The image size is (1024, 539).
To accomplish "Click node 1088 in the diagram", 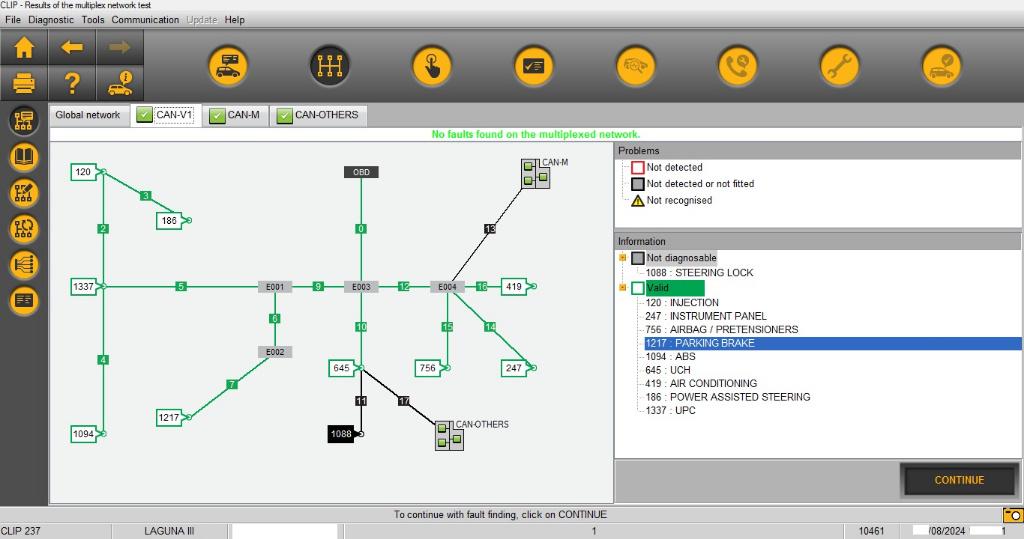I will point(341,434).
